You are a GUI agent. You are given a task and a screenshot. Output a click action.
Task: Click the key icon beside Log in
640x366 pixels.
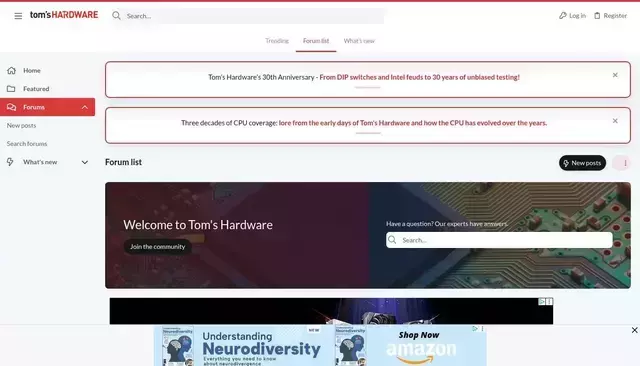coord(562,16)
